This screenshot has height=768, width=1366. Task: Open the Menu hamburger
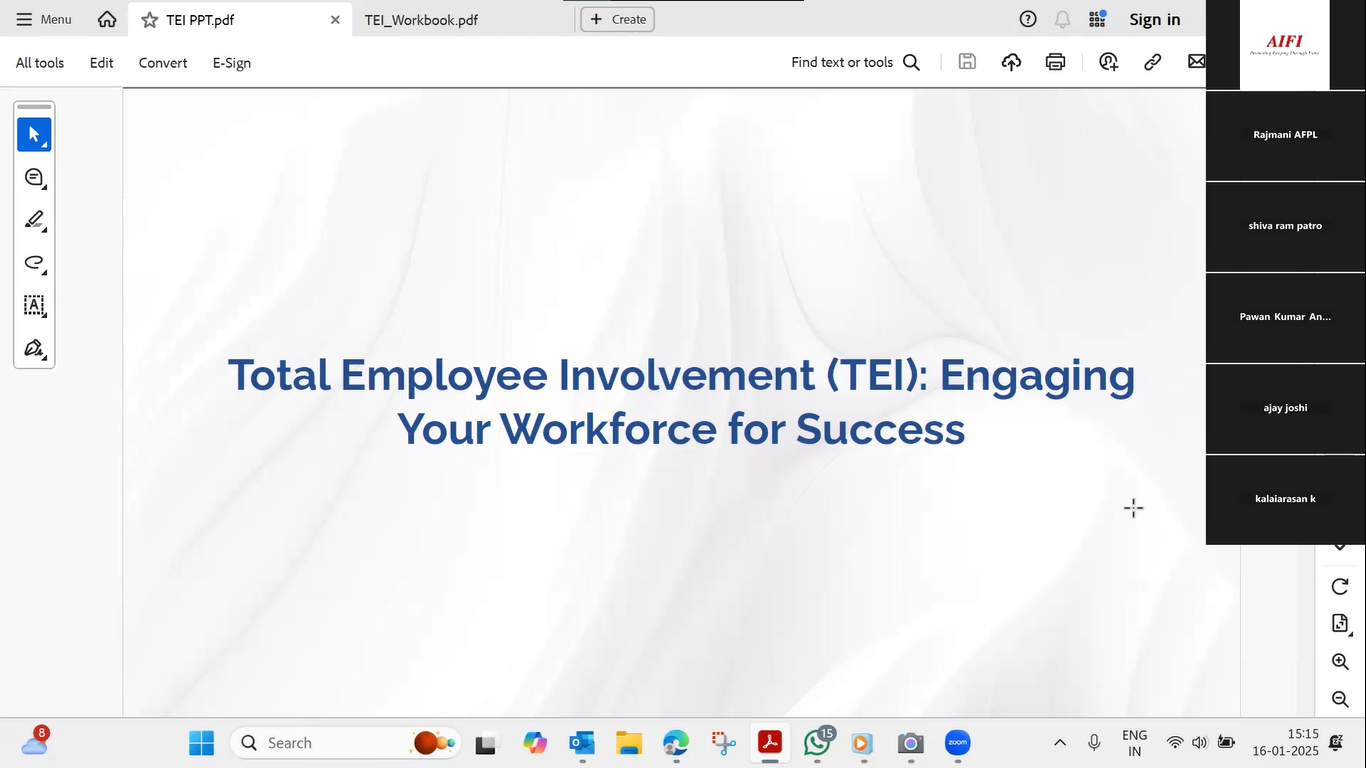click(44, 19)
